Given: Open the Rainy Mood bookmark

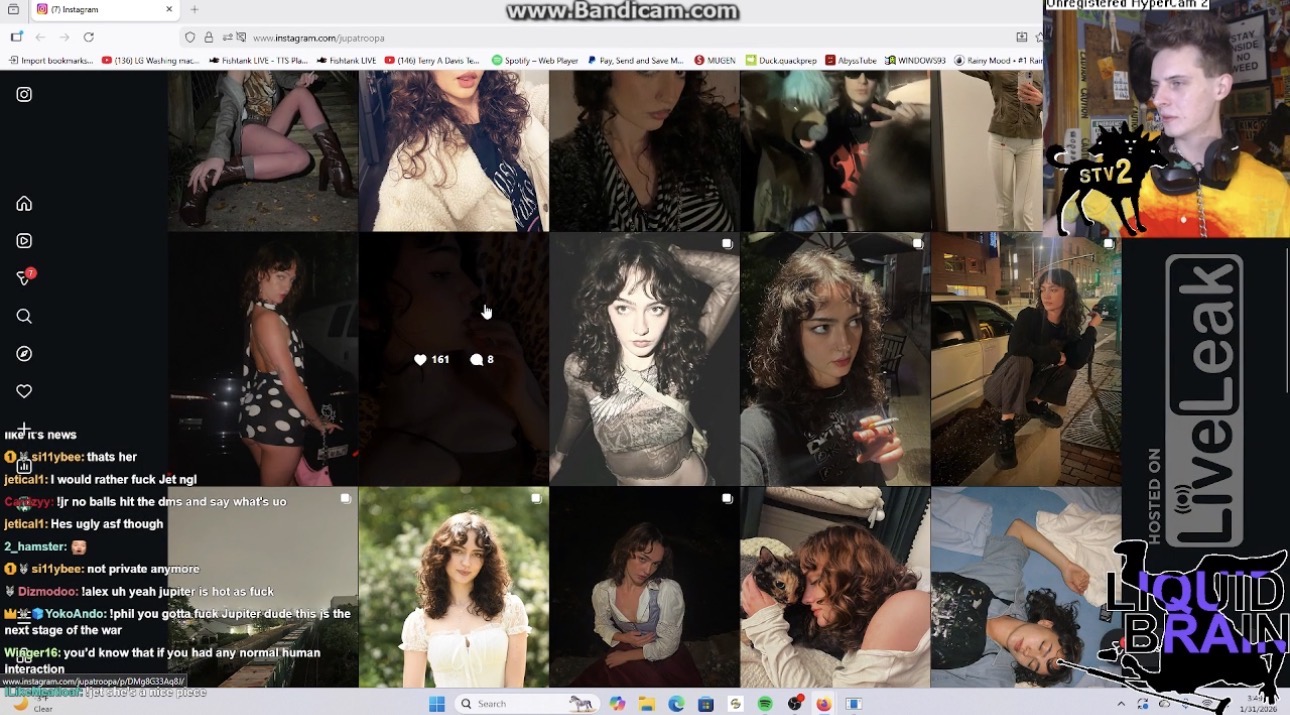Looking at the screenshot, I should click(x=998, y=61).
